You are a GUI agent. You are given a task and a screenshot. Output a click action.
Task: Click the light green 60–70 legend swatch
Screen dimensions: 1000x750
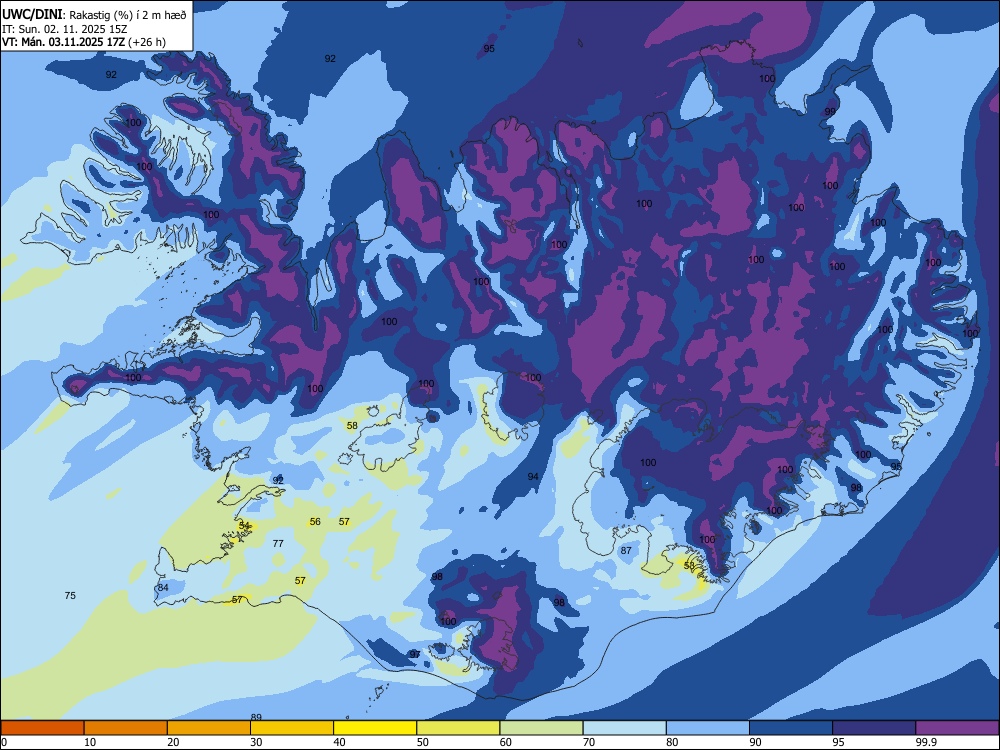coord(541,728)
